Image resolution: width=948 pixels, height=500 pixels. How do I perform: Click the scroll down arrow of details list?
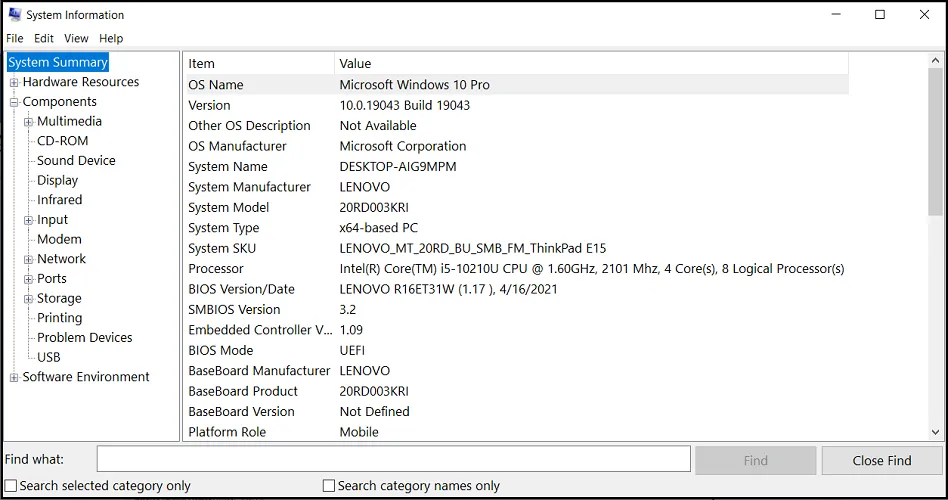pyautogui.click(x=935, y=432)
